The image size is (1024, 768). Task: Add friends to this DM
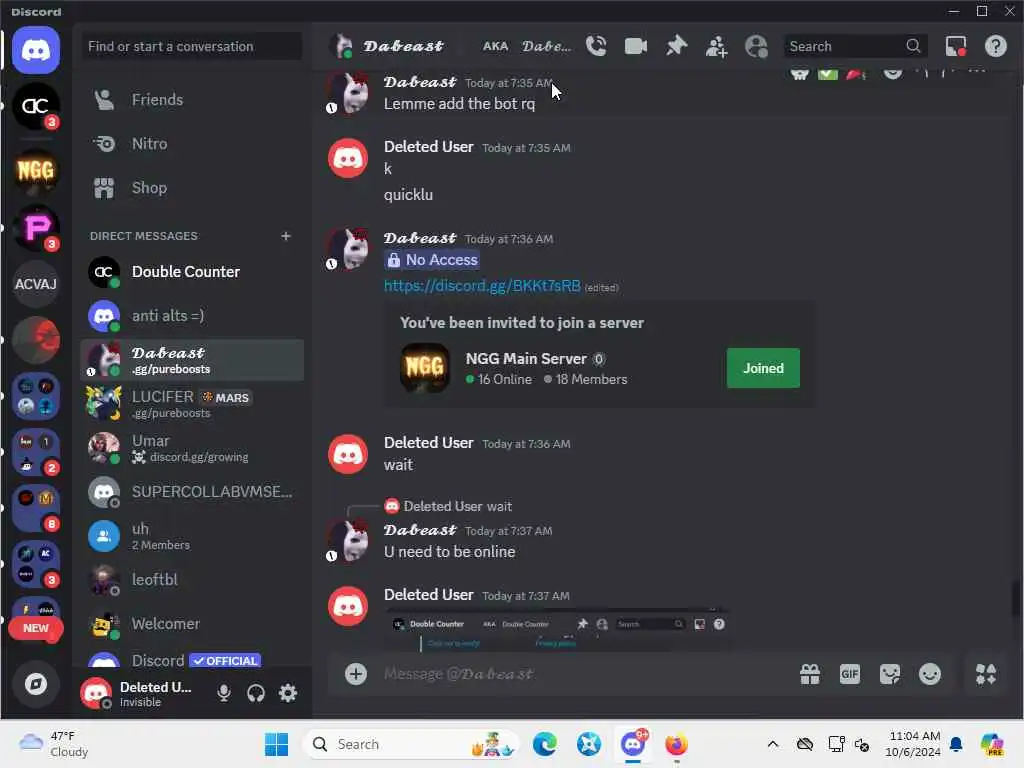[x=716, y=46]
